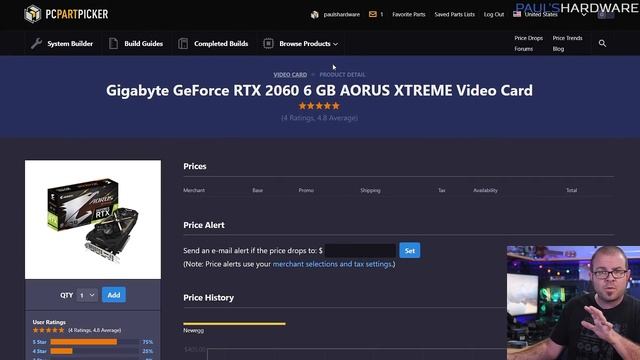
Task: Click the 25% rating percentage
Action: (148, 351)
